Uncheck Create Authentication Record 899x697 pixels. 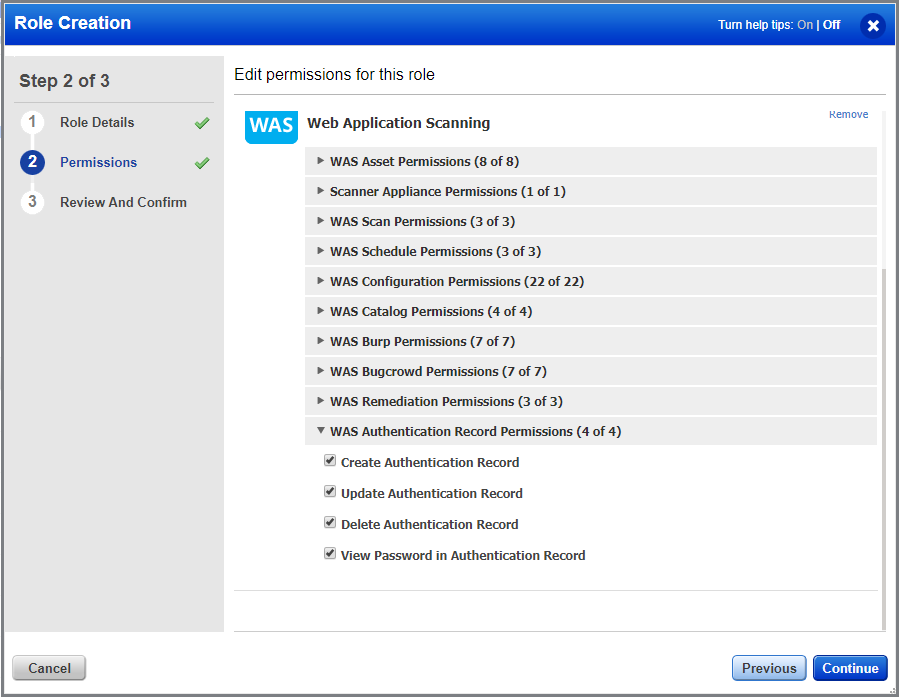[x=330, y=460]
